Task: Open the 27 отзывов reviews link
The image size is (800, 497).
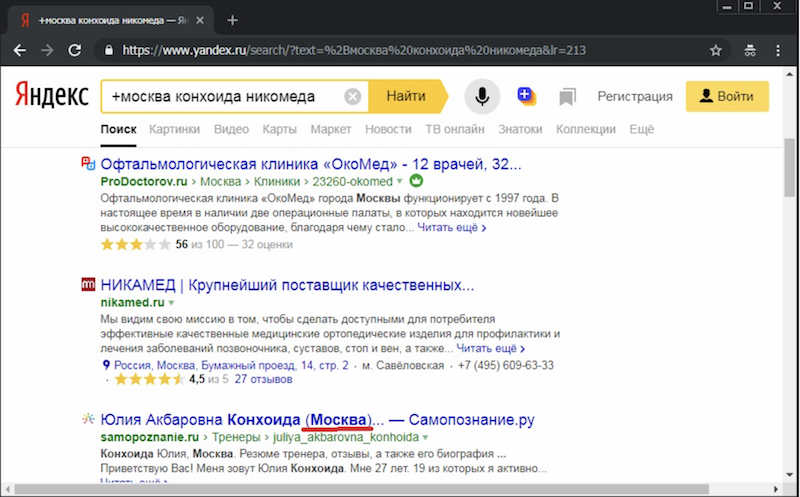Action: click(263, 379)
